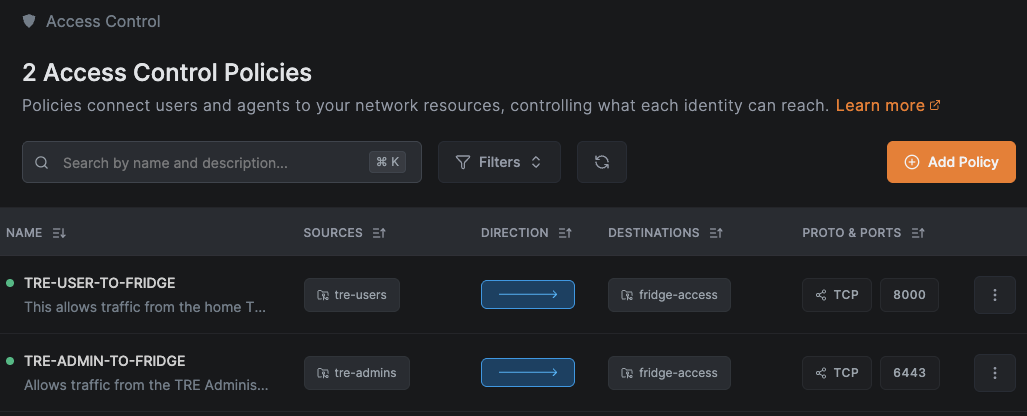Click description 'Allows traffic from the TRE Adminis...'
1027x416 pixels.
point(146,385)
